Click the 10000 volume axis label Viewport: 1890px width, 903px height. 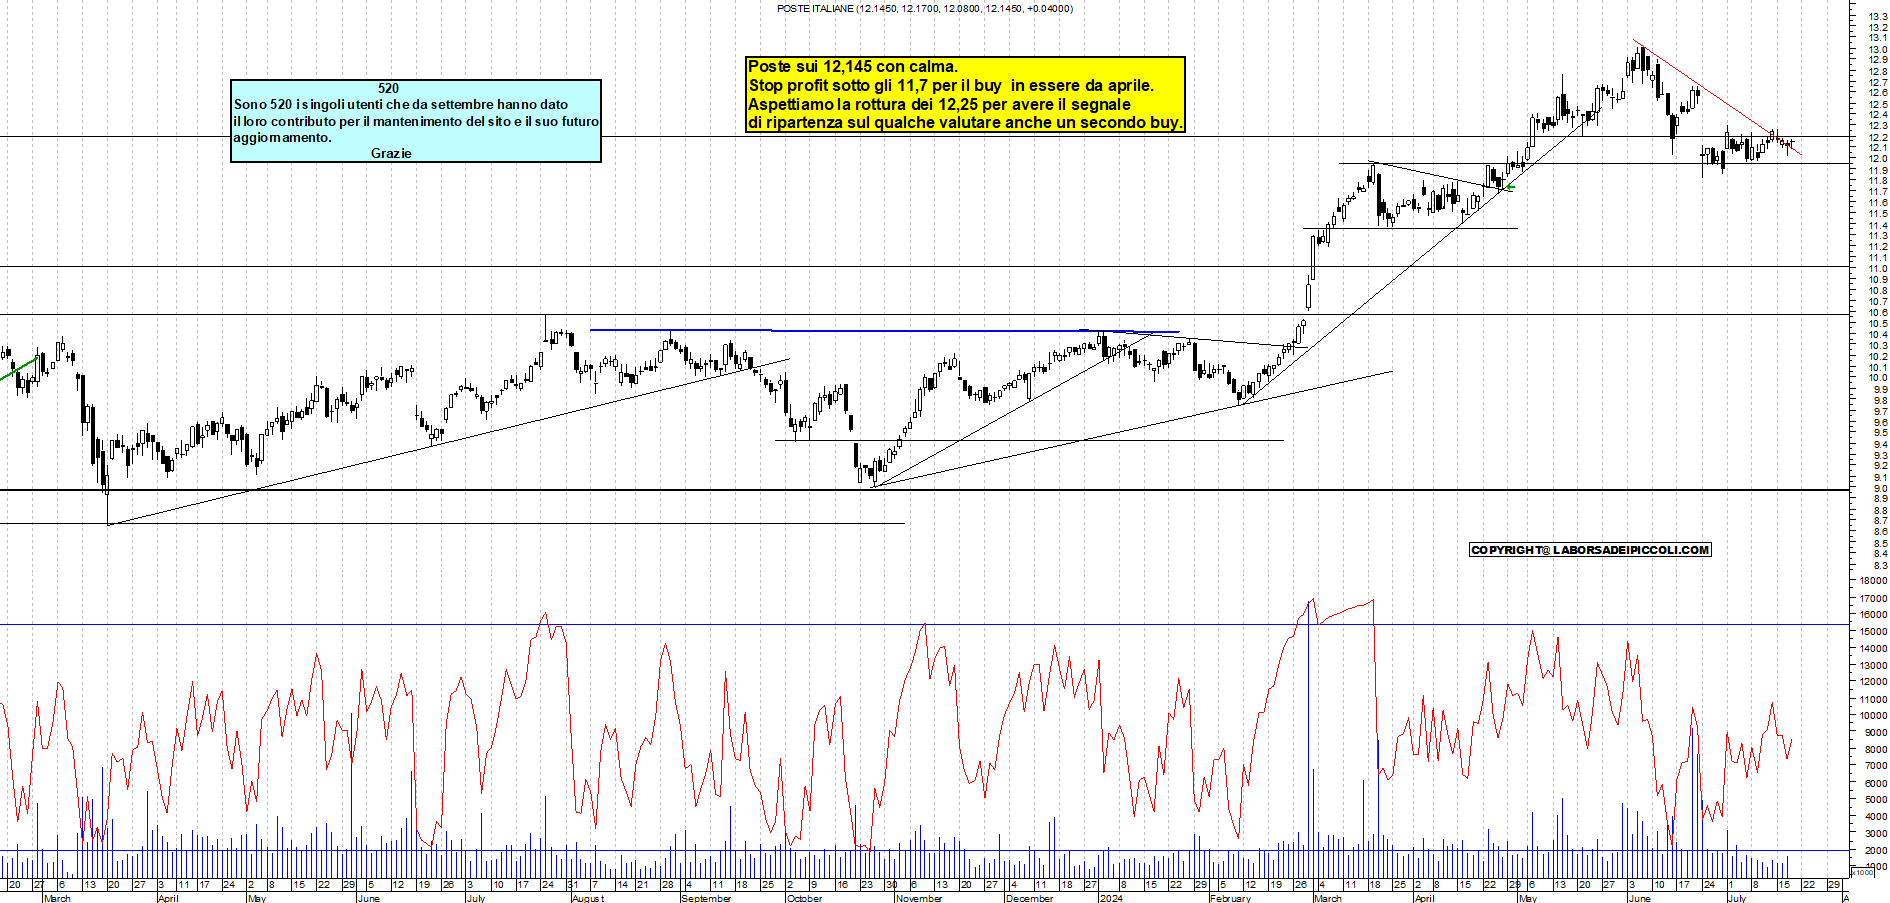coord(1873,716)
